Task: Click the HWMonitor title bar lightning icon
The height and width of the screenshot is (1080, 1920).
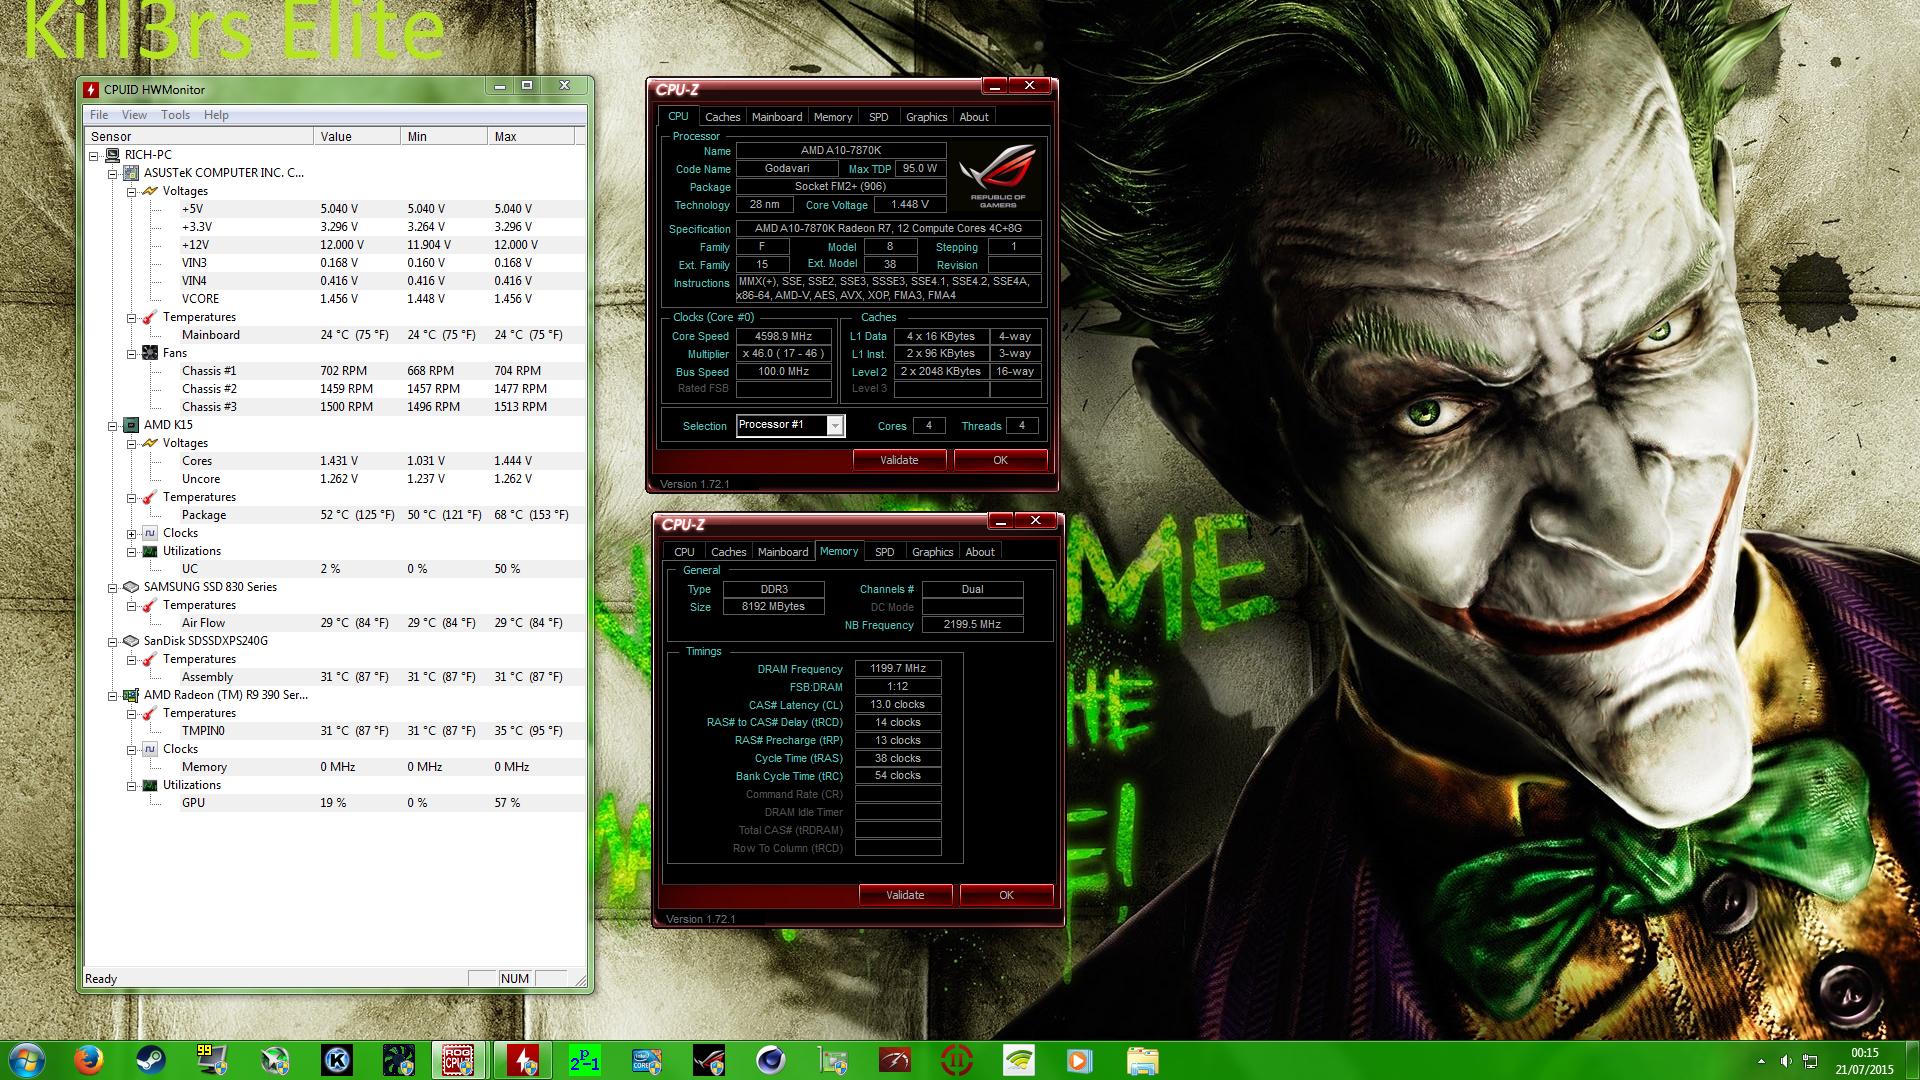Action: [92, 89]
